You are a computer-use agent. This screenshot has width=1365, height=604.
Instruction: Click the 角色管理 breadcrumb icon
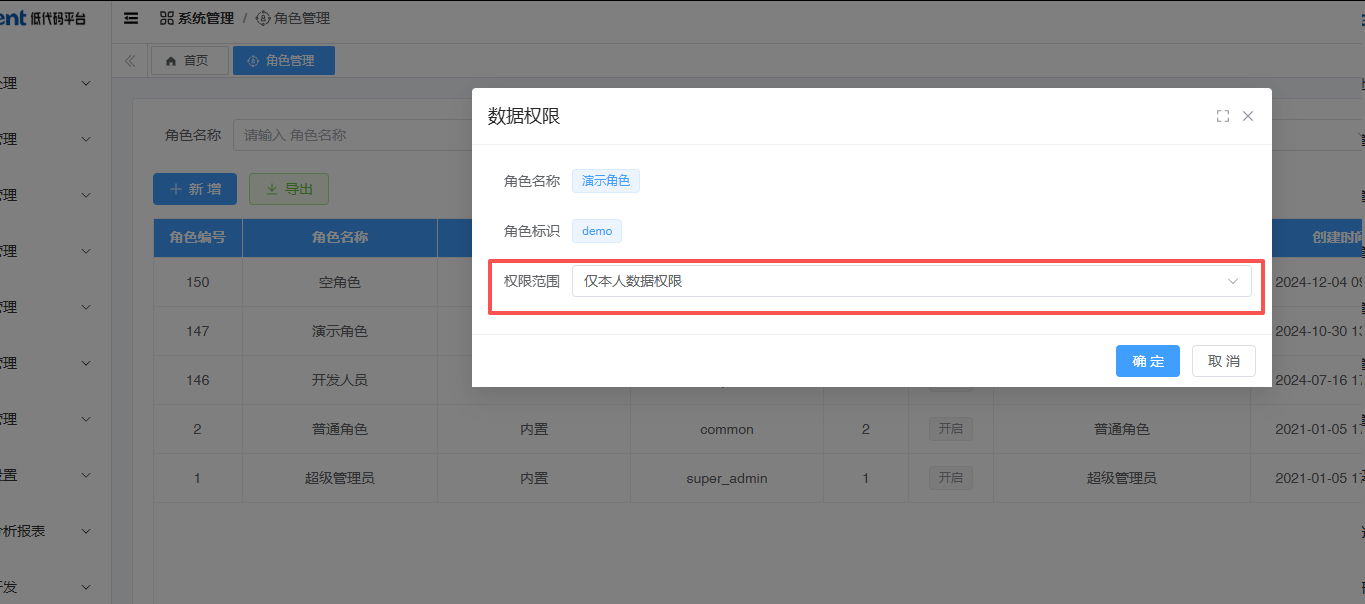(x=263, y=18)
